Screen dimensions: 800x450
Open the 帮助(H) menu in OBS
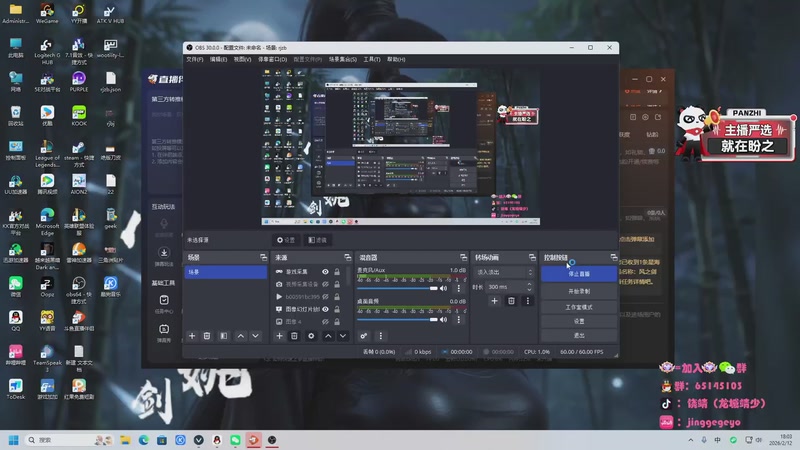click(396, 59)
